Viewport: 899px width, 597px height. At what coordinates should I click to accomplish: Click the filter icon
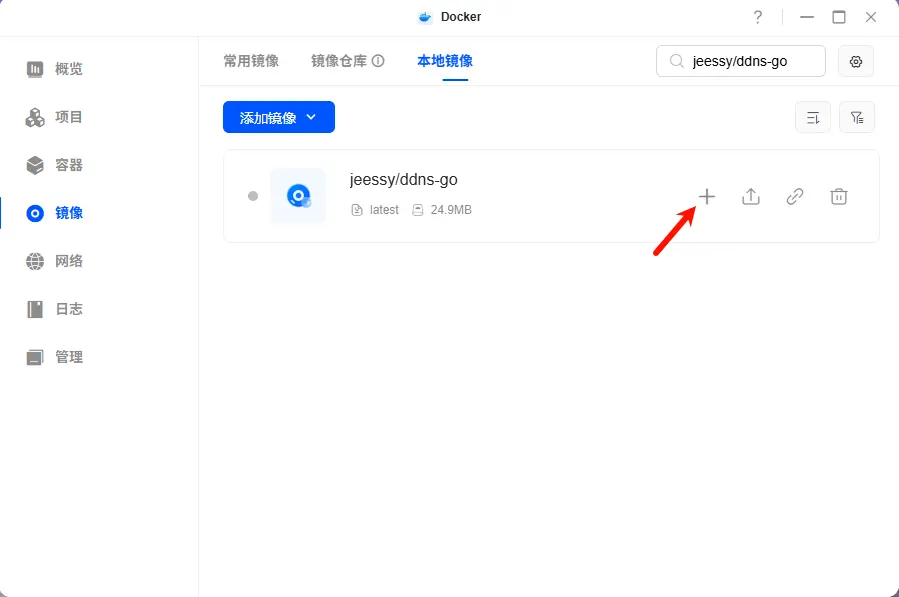point(856,117)
